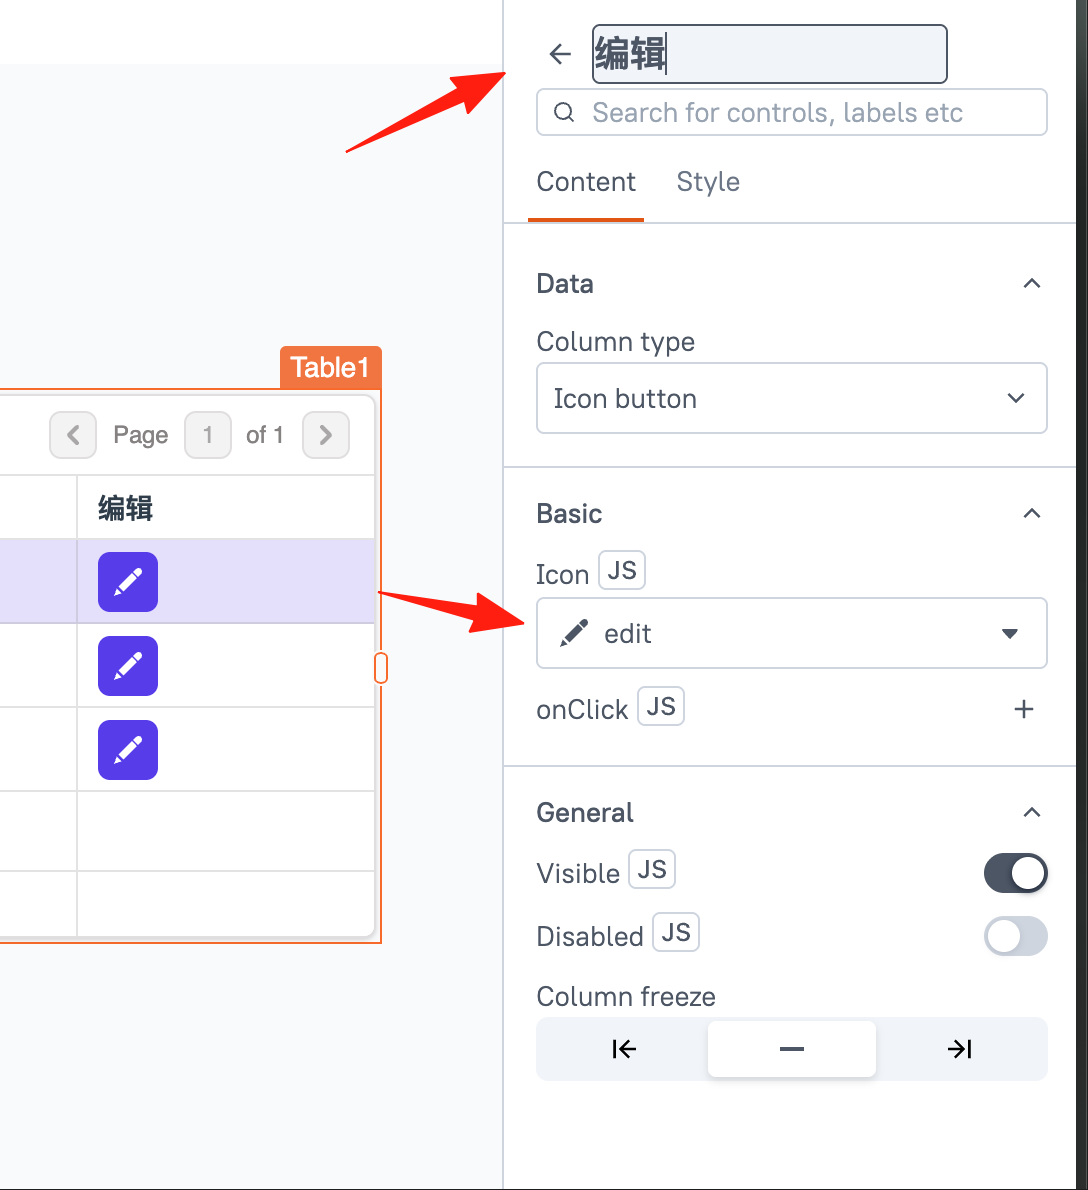The image size is (1088, 1190).
Task: Go to previous table page
Action: (73, 435)
